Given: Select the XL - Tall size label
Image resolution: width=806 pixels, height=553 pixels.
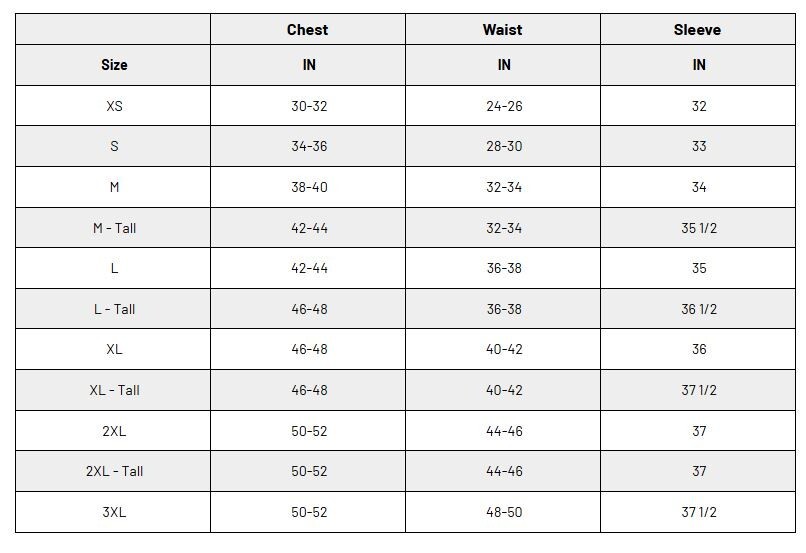Looking at the screenshot, I should [x=114, y=391].
